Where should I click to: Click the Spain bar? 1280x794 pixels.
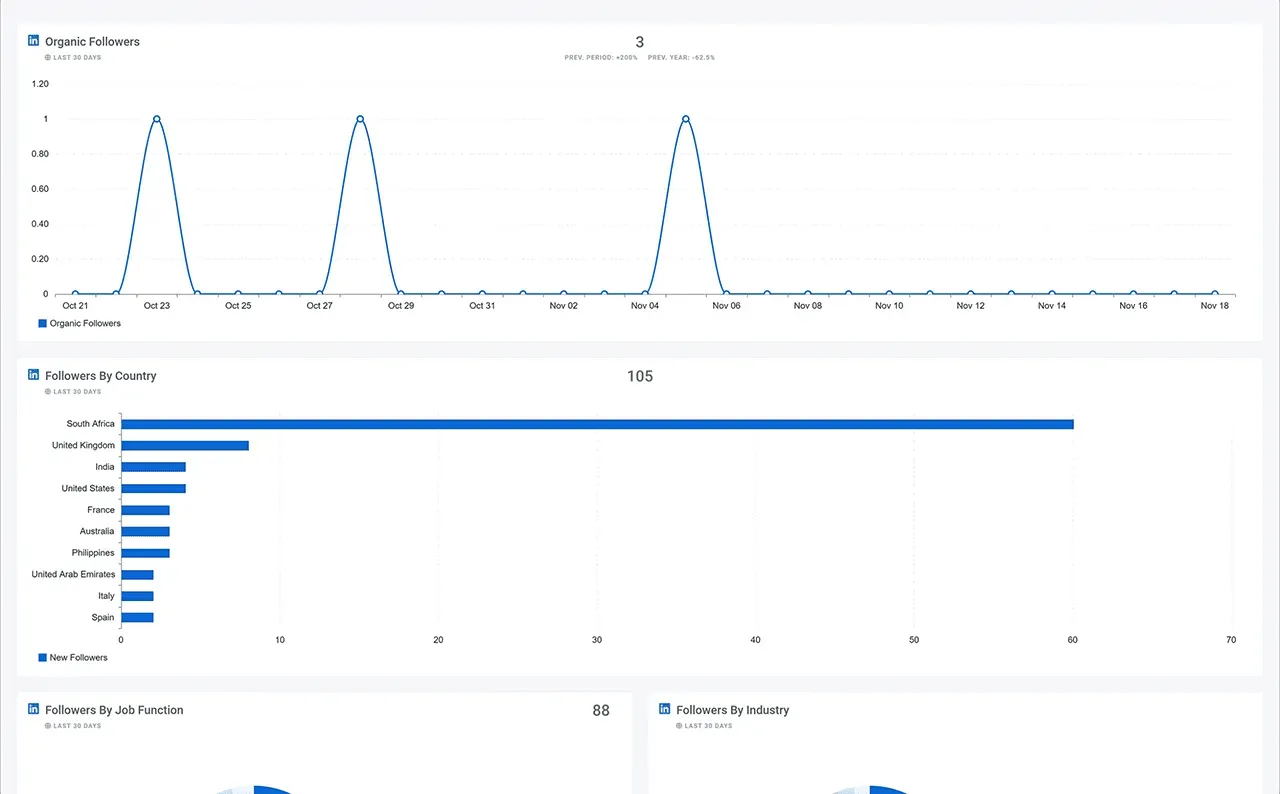137,617
